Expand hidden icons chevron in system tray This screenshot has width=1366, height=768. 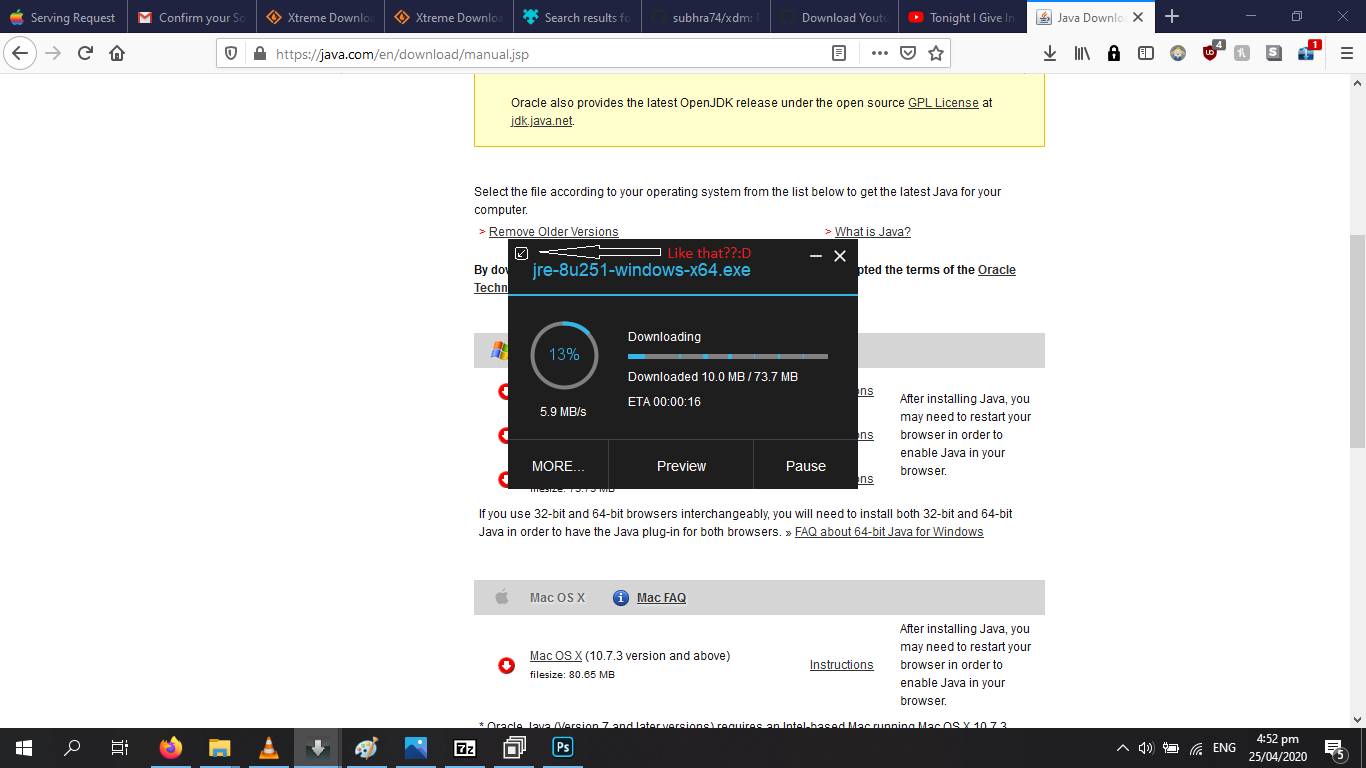[x=1122, y=747]
